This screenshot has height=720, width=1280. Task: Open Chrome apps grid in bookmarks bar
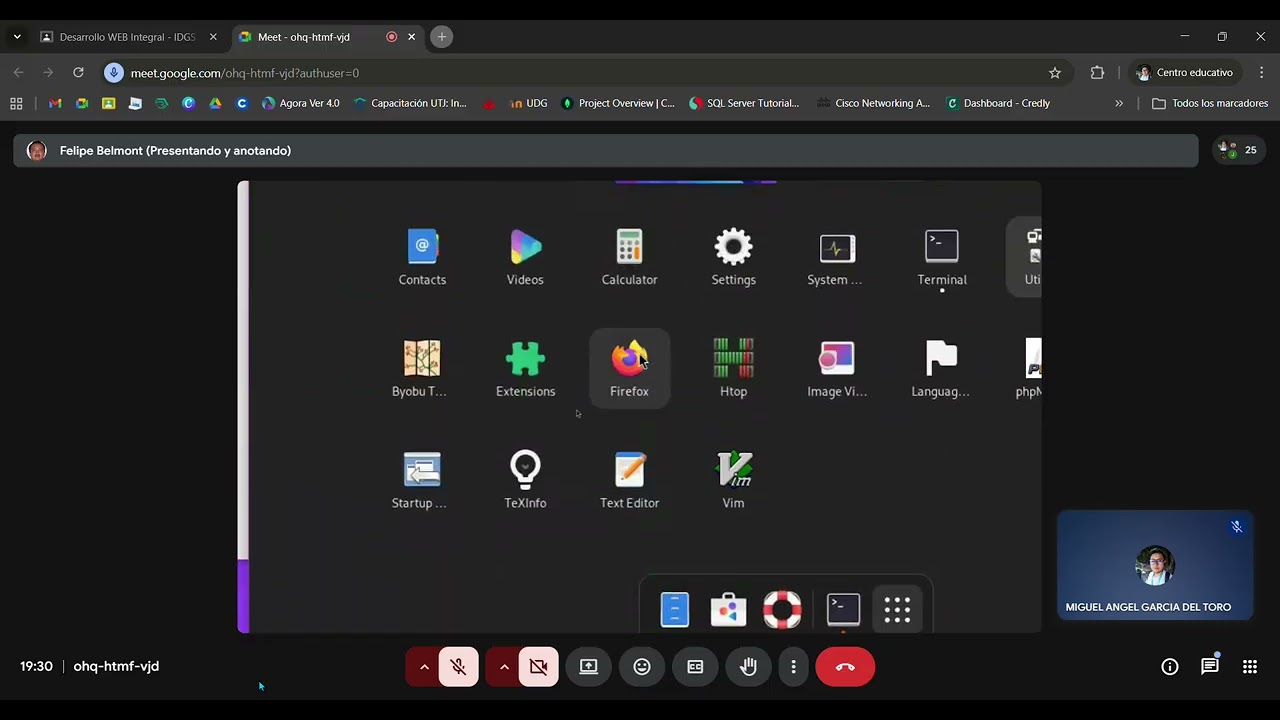pyautogui.click(x=16, y=103)
